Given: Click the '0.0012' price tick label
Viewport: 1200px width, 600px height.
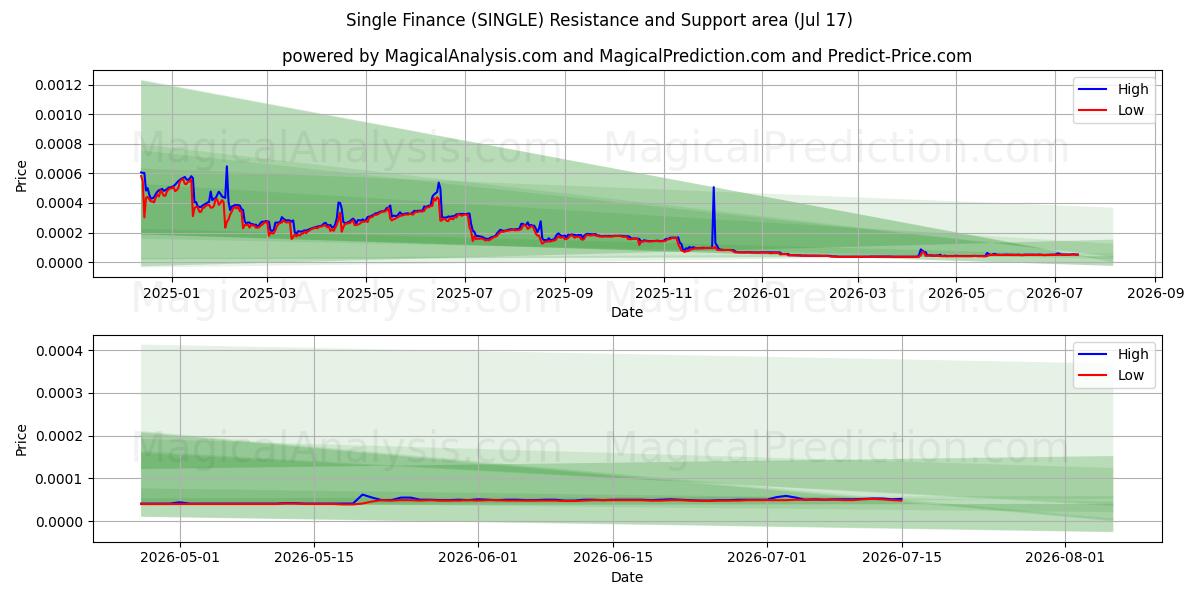Looking at the screenshot, I should point(60,85).
